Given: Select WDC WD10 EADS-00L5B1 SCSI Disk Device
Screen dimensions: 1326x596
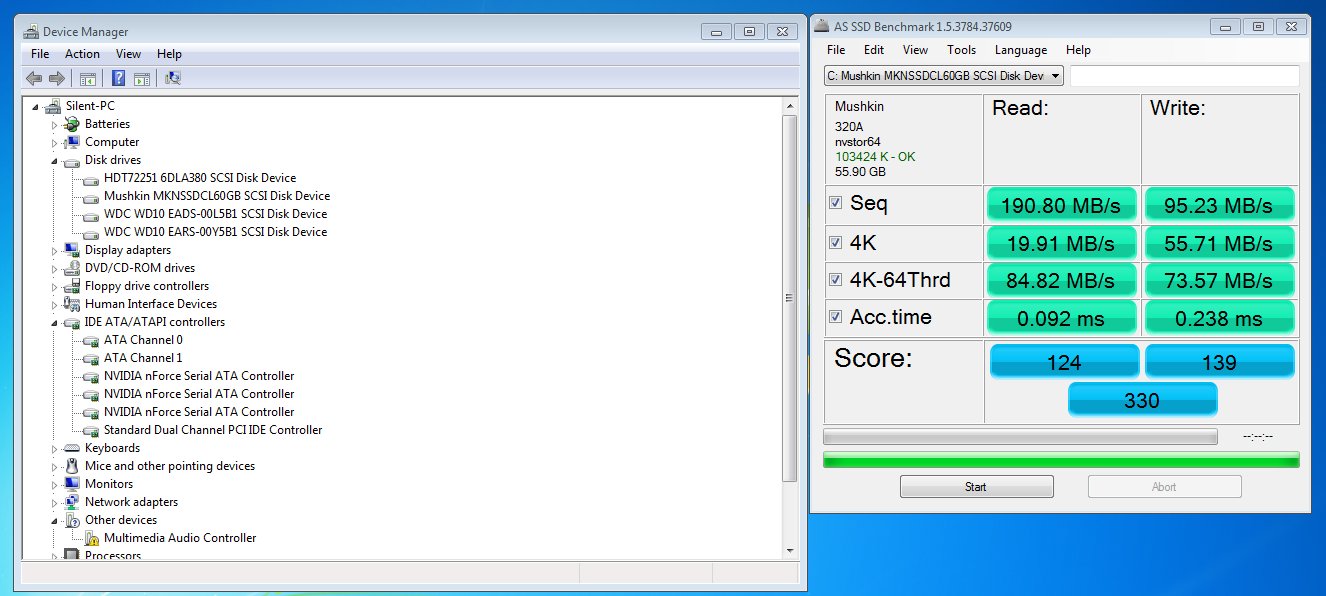Looking at the screenshot, I should (215, 214).
